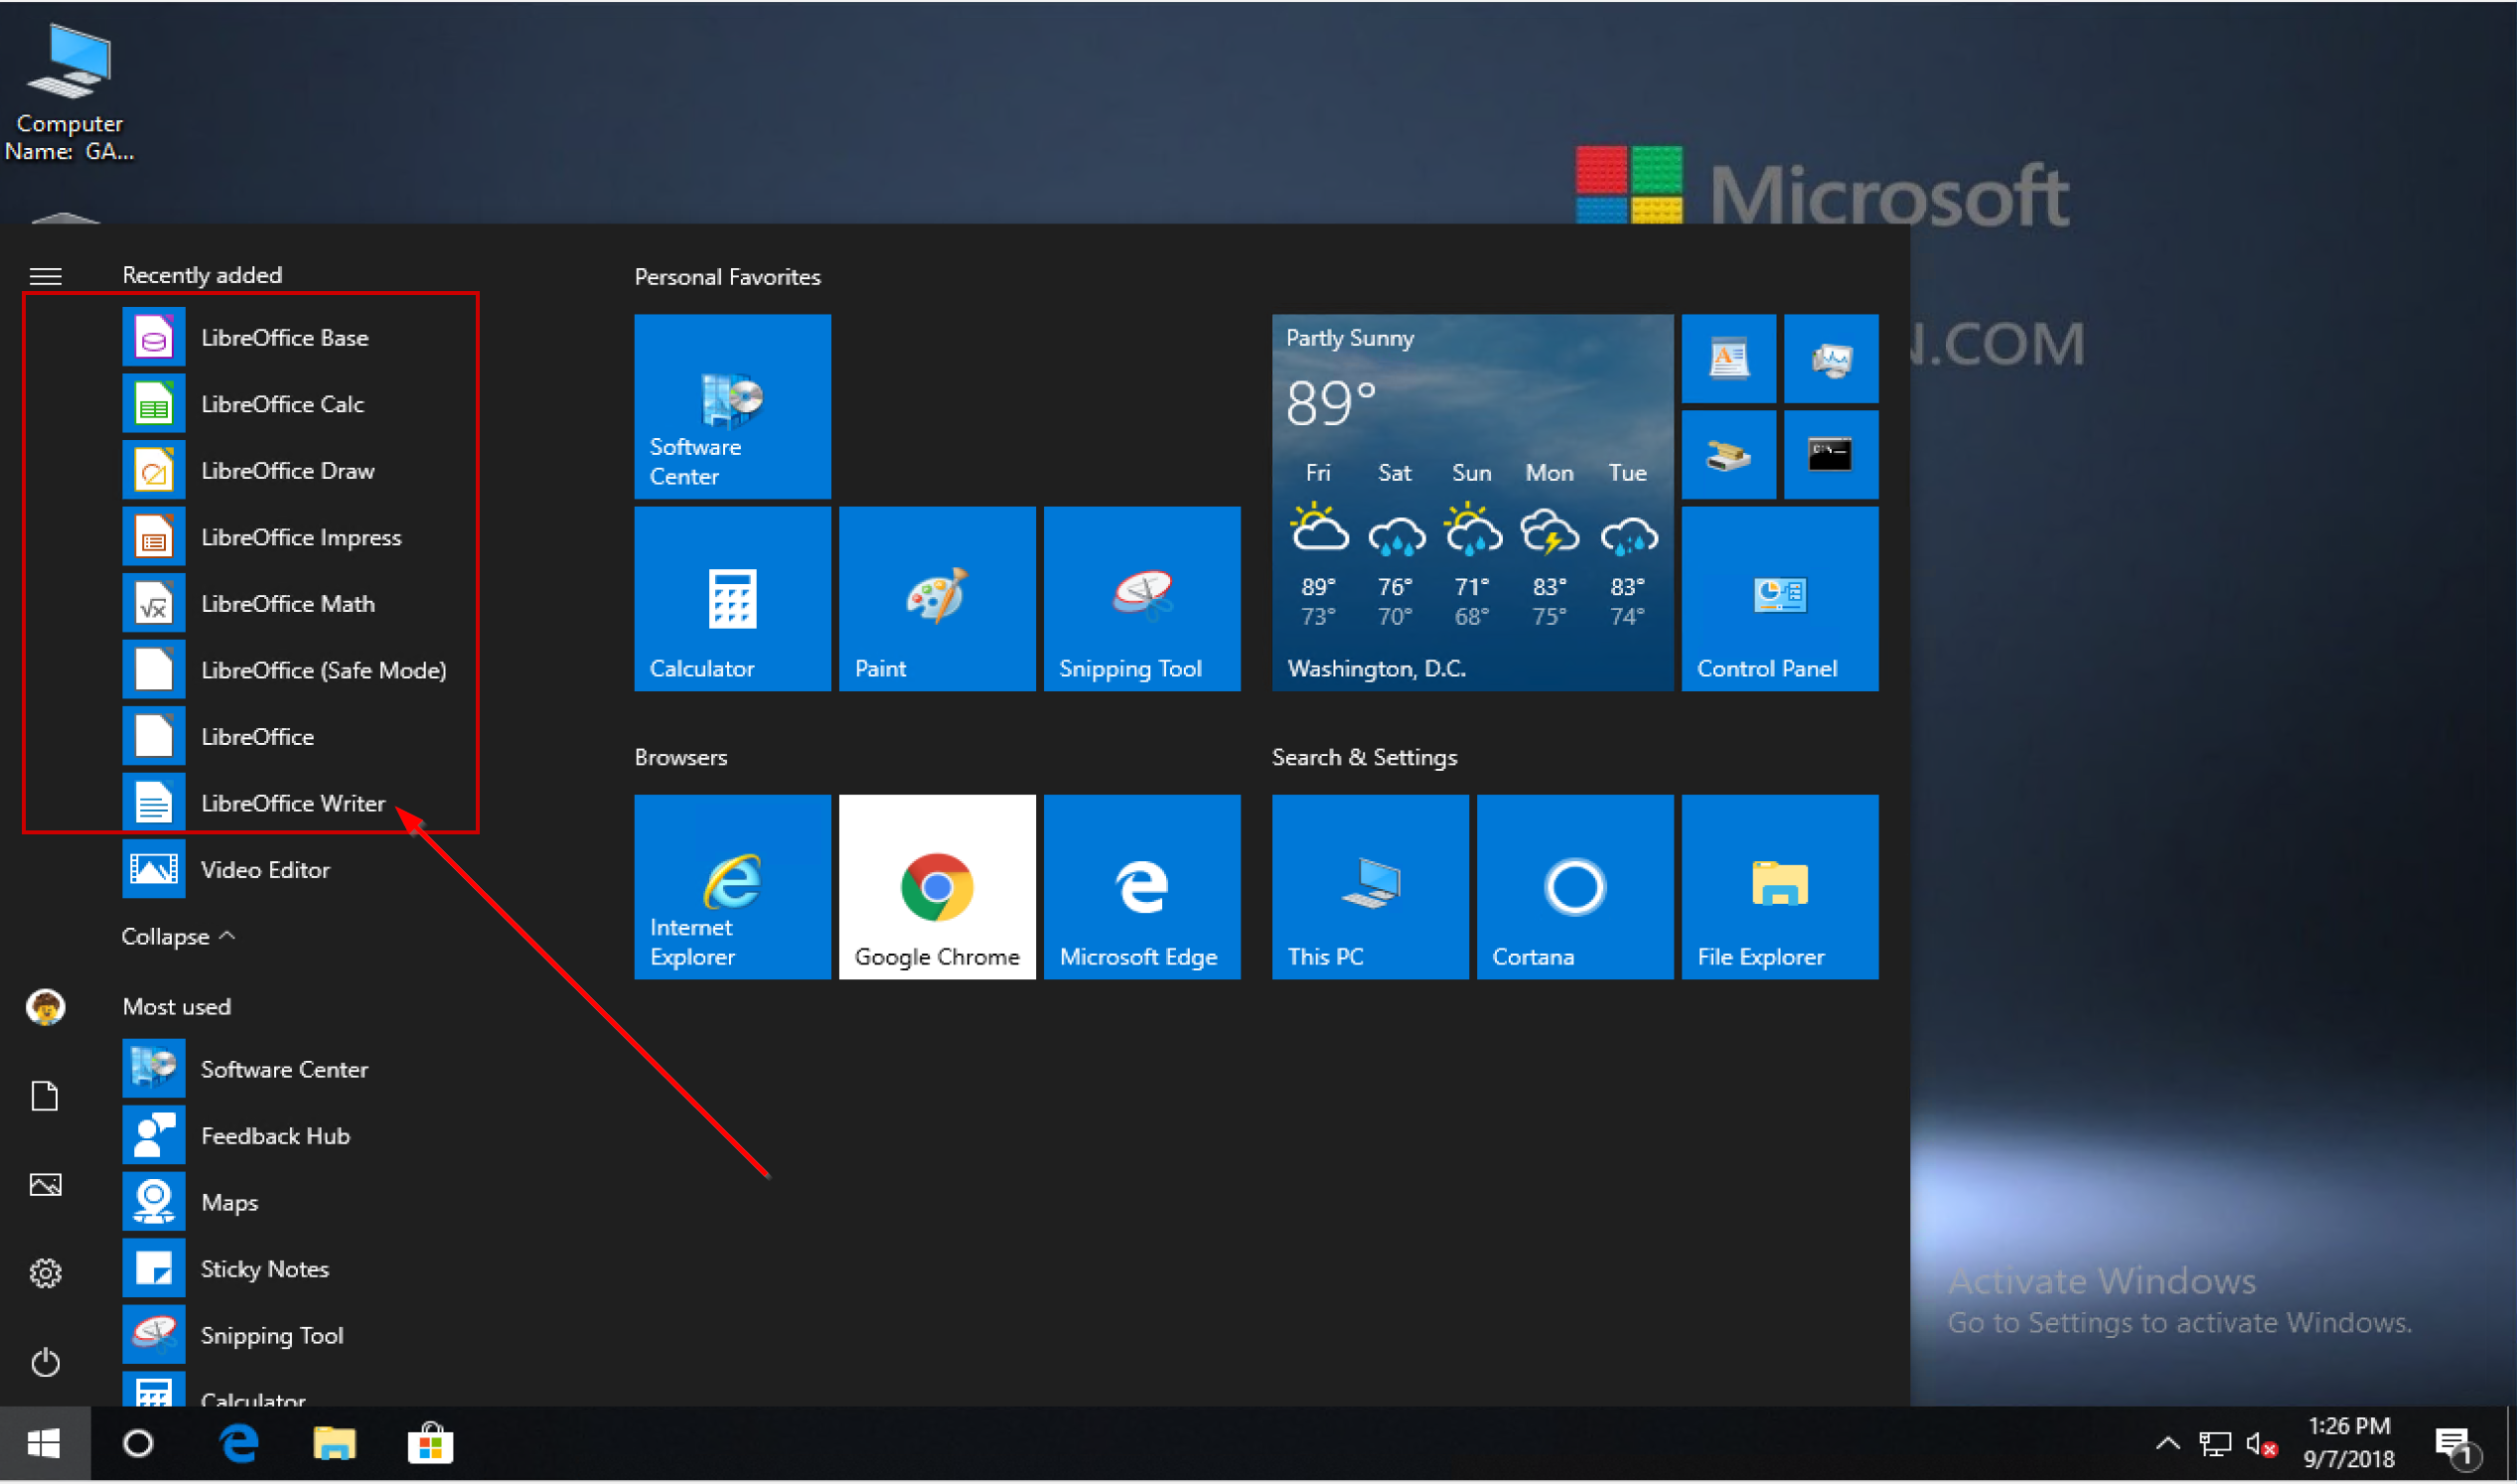The width and height of the screenshot is (2517, 1484).
Task: Open LibreOffice Calc
Action: (x=283, y=404)
